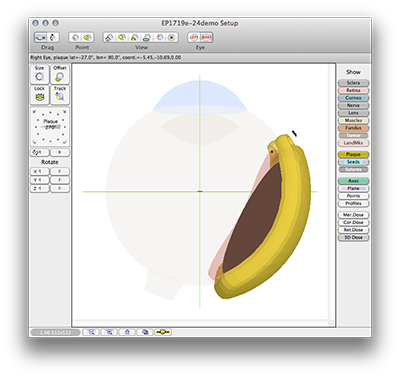The height and width of the screenshot is (377, 400).
Task: Click top-left arrow on Plaque dial
Action: point(34,111)
